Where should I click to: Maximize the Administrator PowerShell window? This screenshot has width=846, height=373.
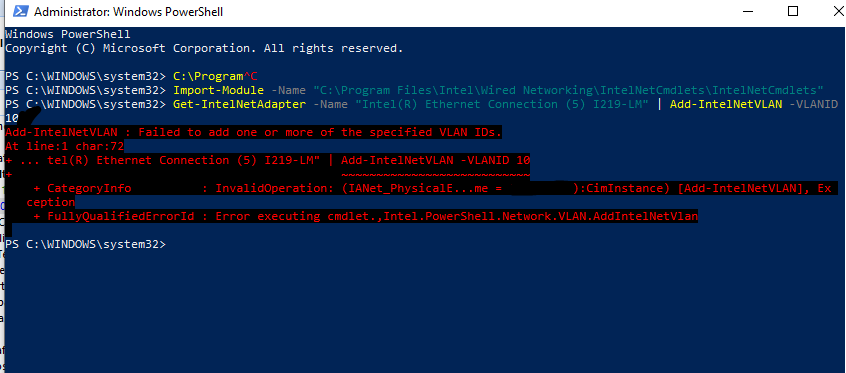click(x=793, y=11)
